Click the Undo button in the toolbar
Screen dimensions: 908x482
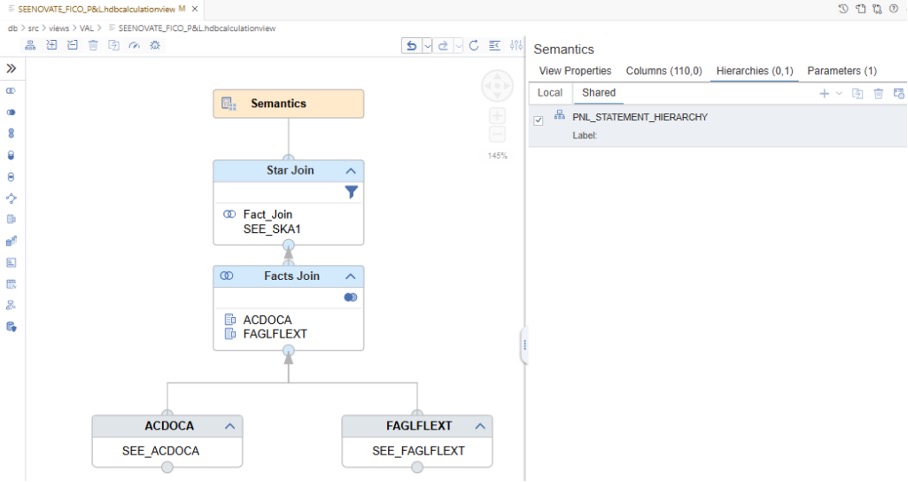coord(412,46)
